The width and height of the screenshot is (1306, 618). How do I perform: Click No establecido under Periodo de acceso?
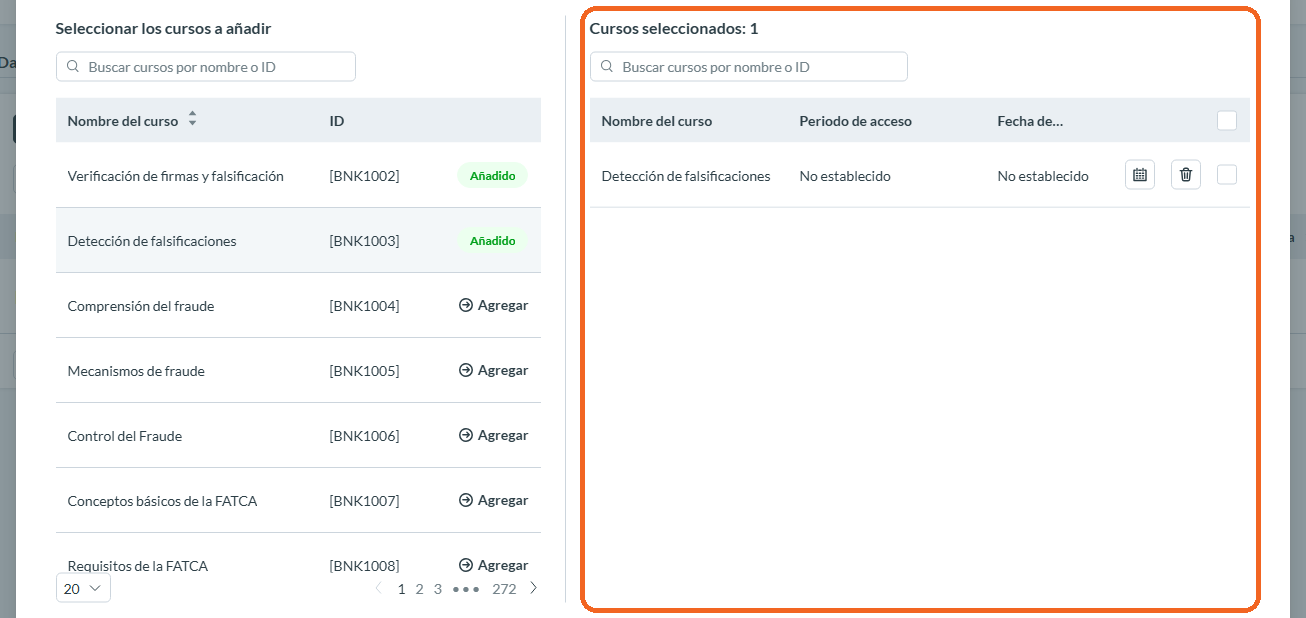click(845, 176)
